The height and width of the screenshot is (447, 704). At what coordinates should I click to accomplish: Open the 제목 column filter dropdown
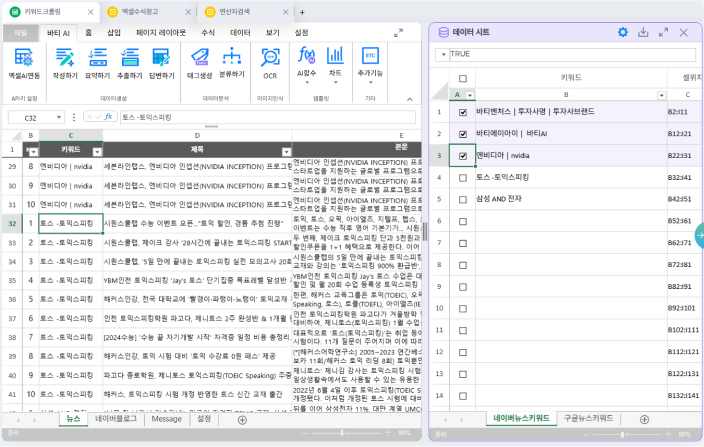tap(286, 152)
